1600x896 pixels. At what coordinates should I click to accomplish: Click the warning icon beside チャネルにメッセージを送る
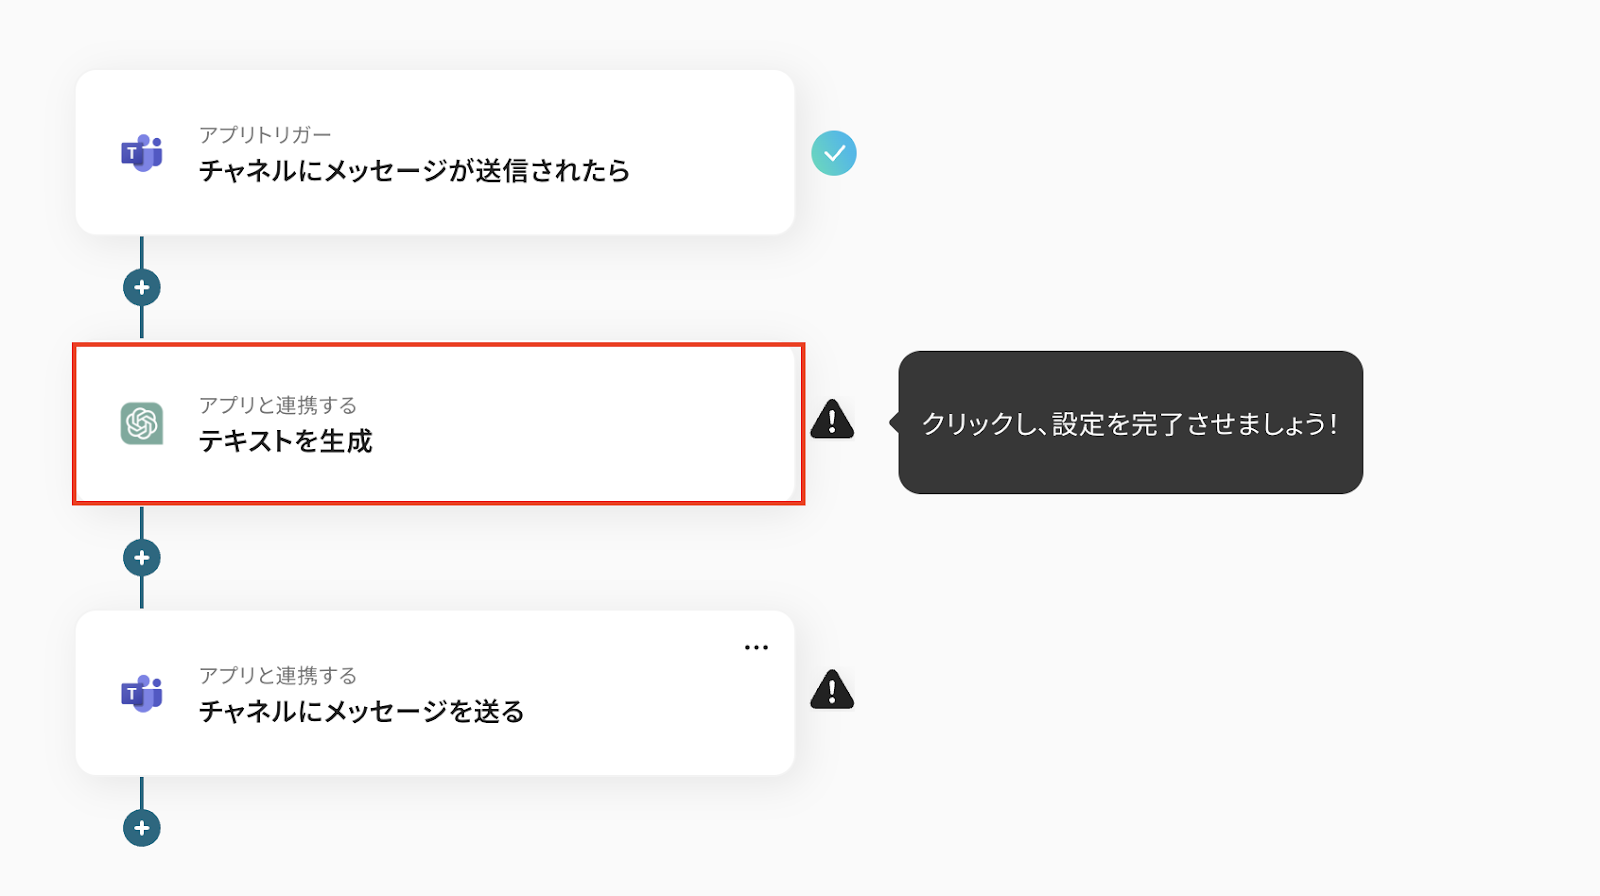pos(832,691)
